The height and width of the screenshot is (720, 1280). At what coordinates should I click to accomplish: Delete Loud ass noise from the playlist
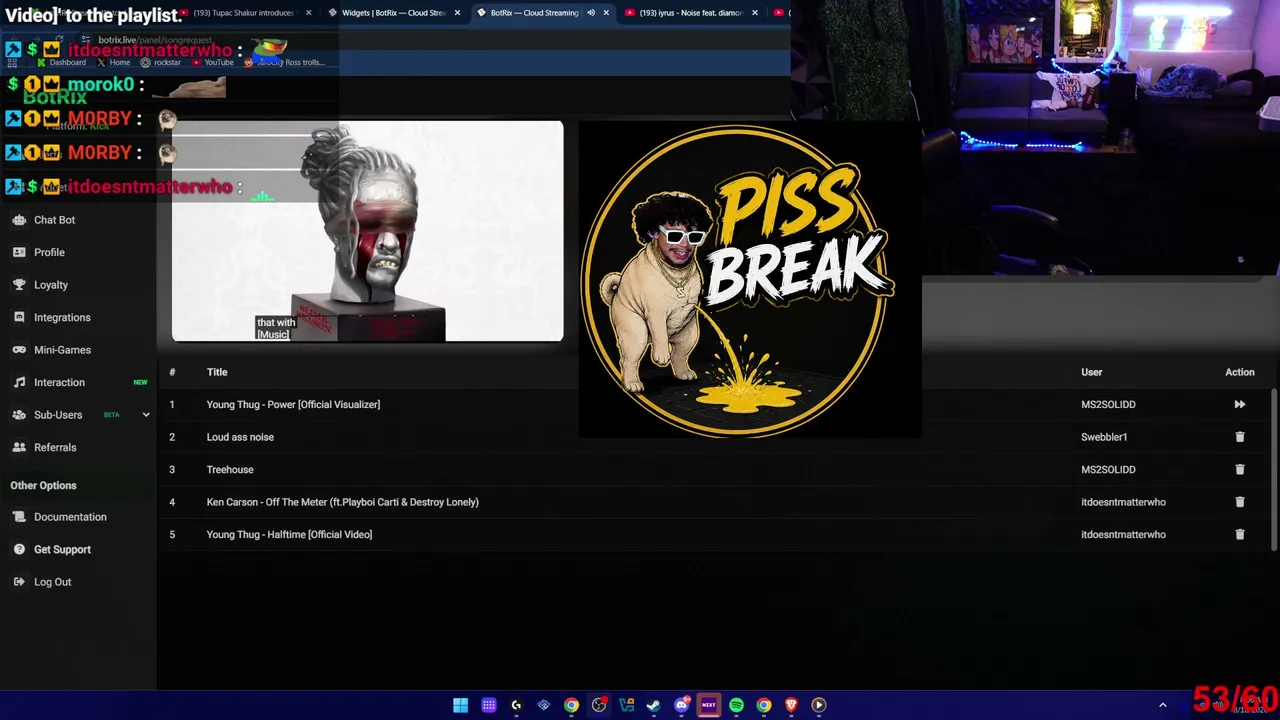(x=1240, y=437)
